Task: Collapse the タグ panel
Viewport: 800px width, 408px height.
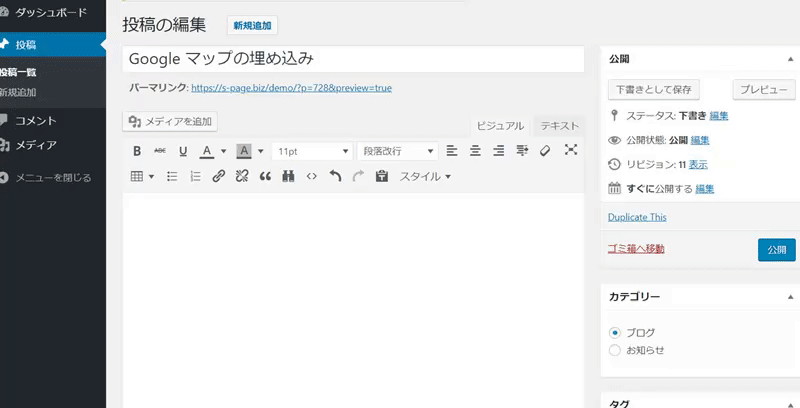Action: 790,404
